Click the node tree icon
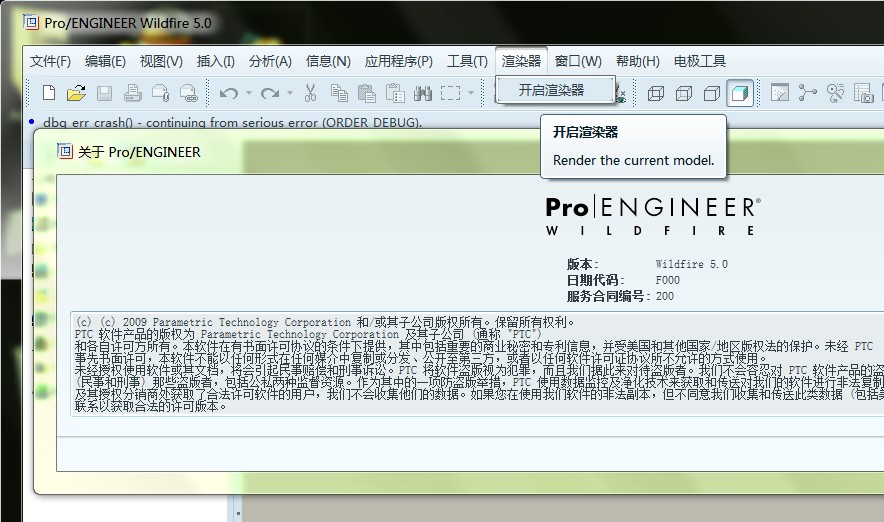 (807, 92)
